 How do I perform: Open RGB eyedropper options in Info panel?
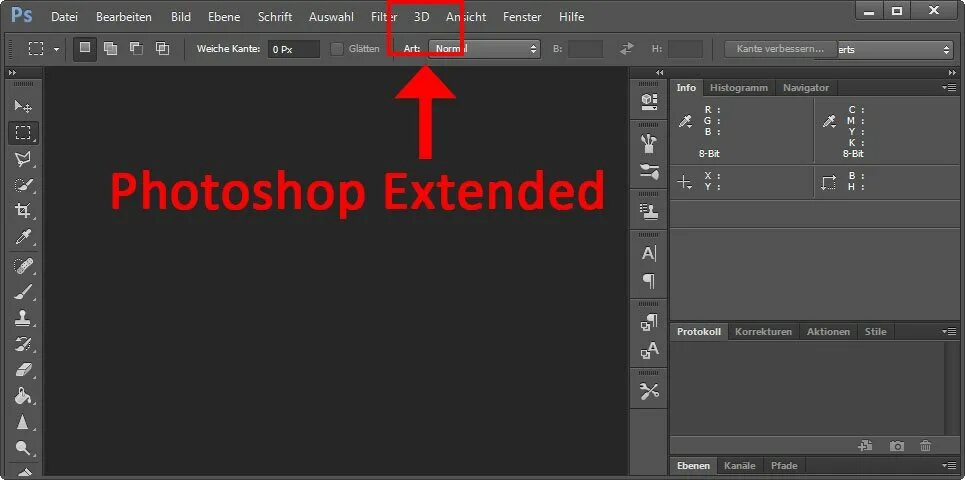point(686,122)
